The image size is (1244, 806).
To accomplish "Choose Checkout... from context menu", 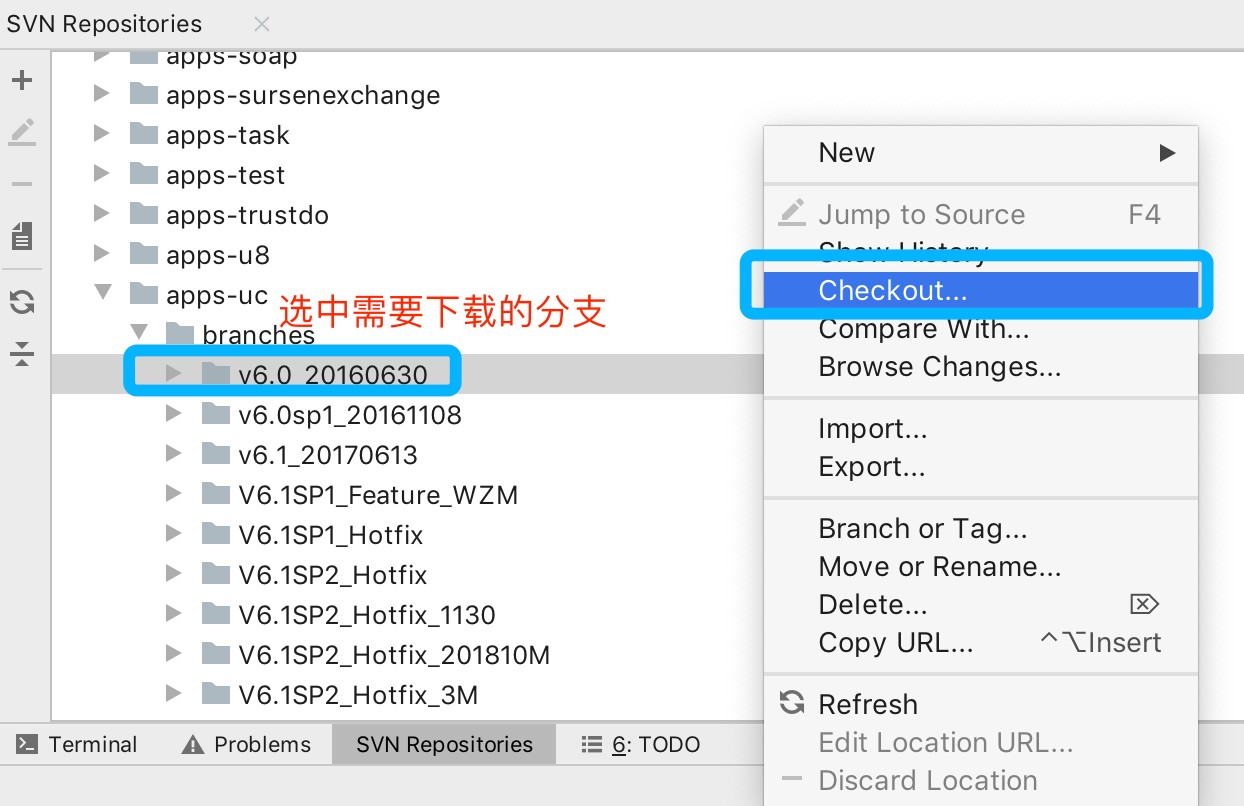I will click(x=892, y=290).
